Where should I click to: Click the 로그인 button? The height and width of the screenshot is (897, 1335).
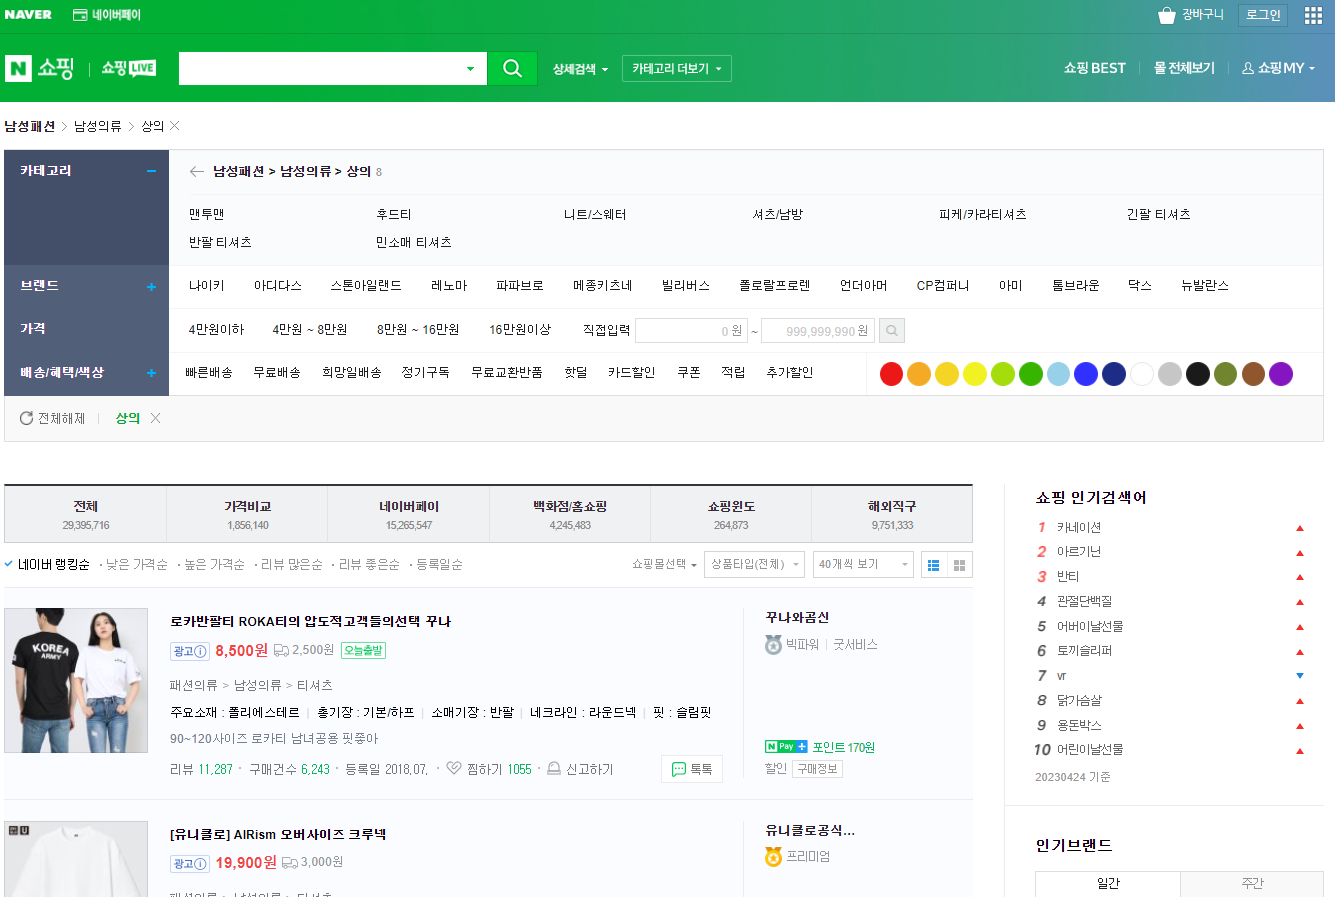tap(1263, 15)
